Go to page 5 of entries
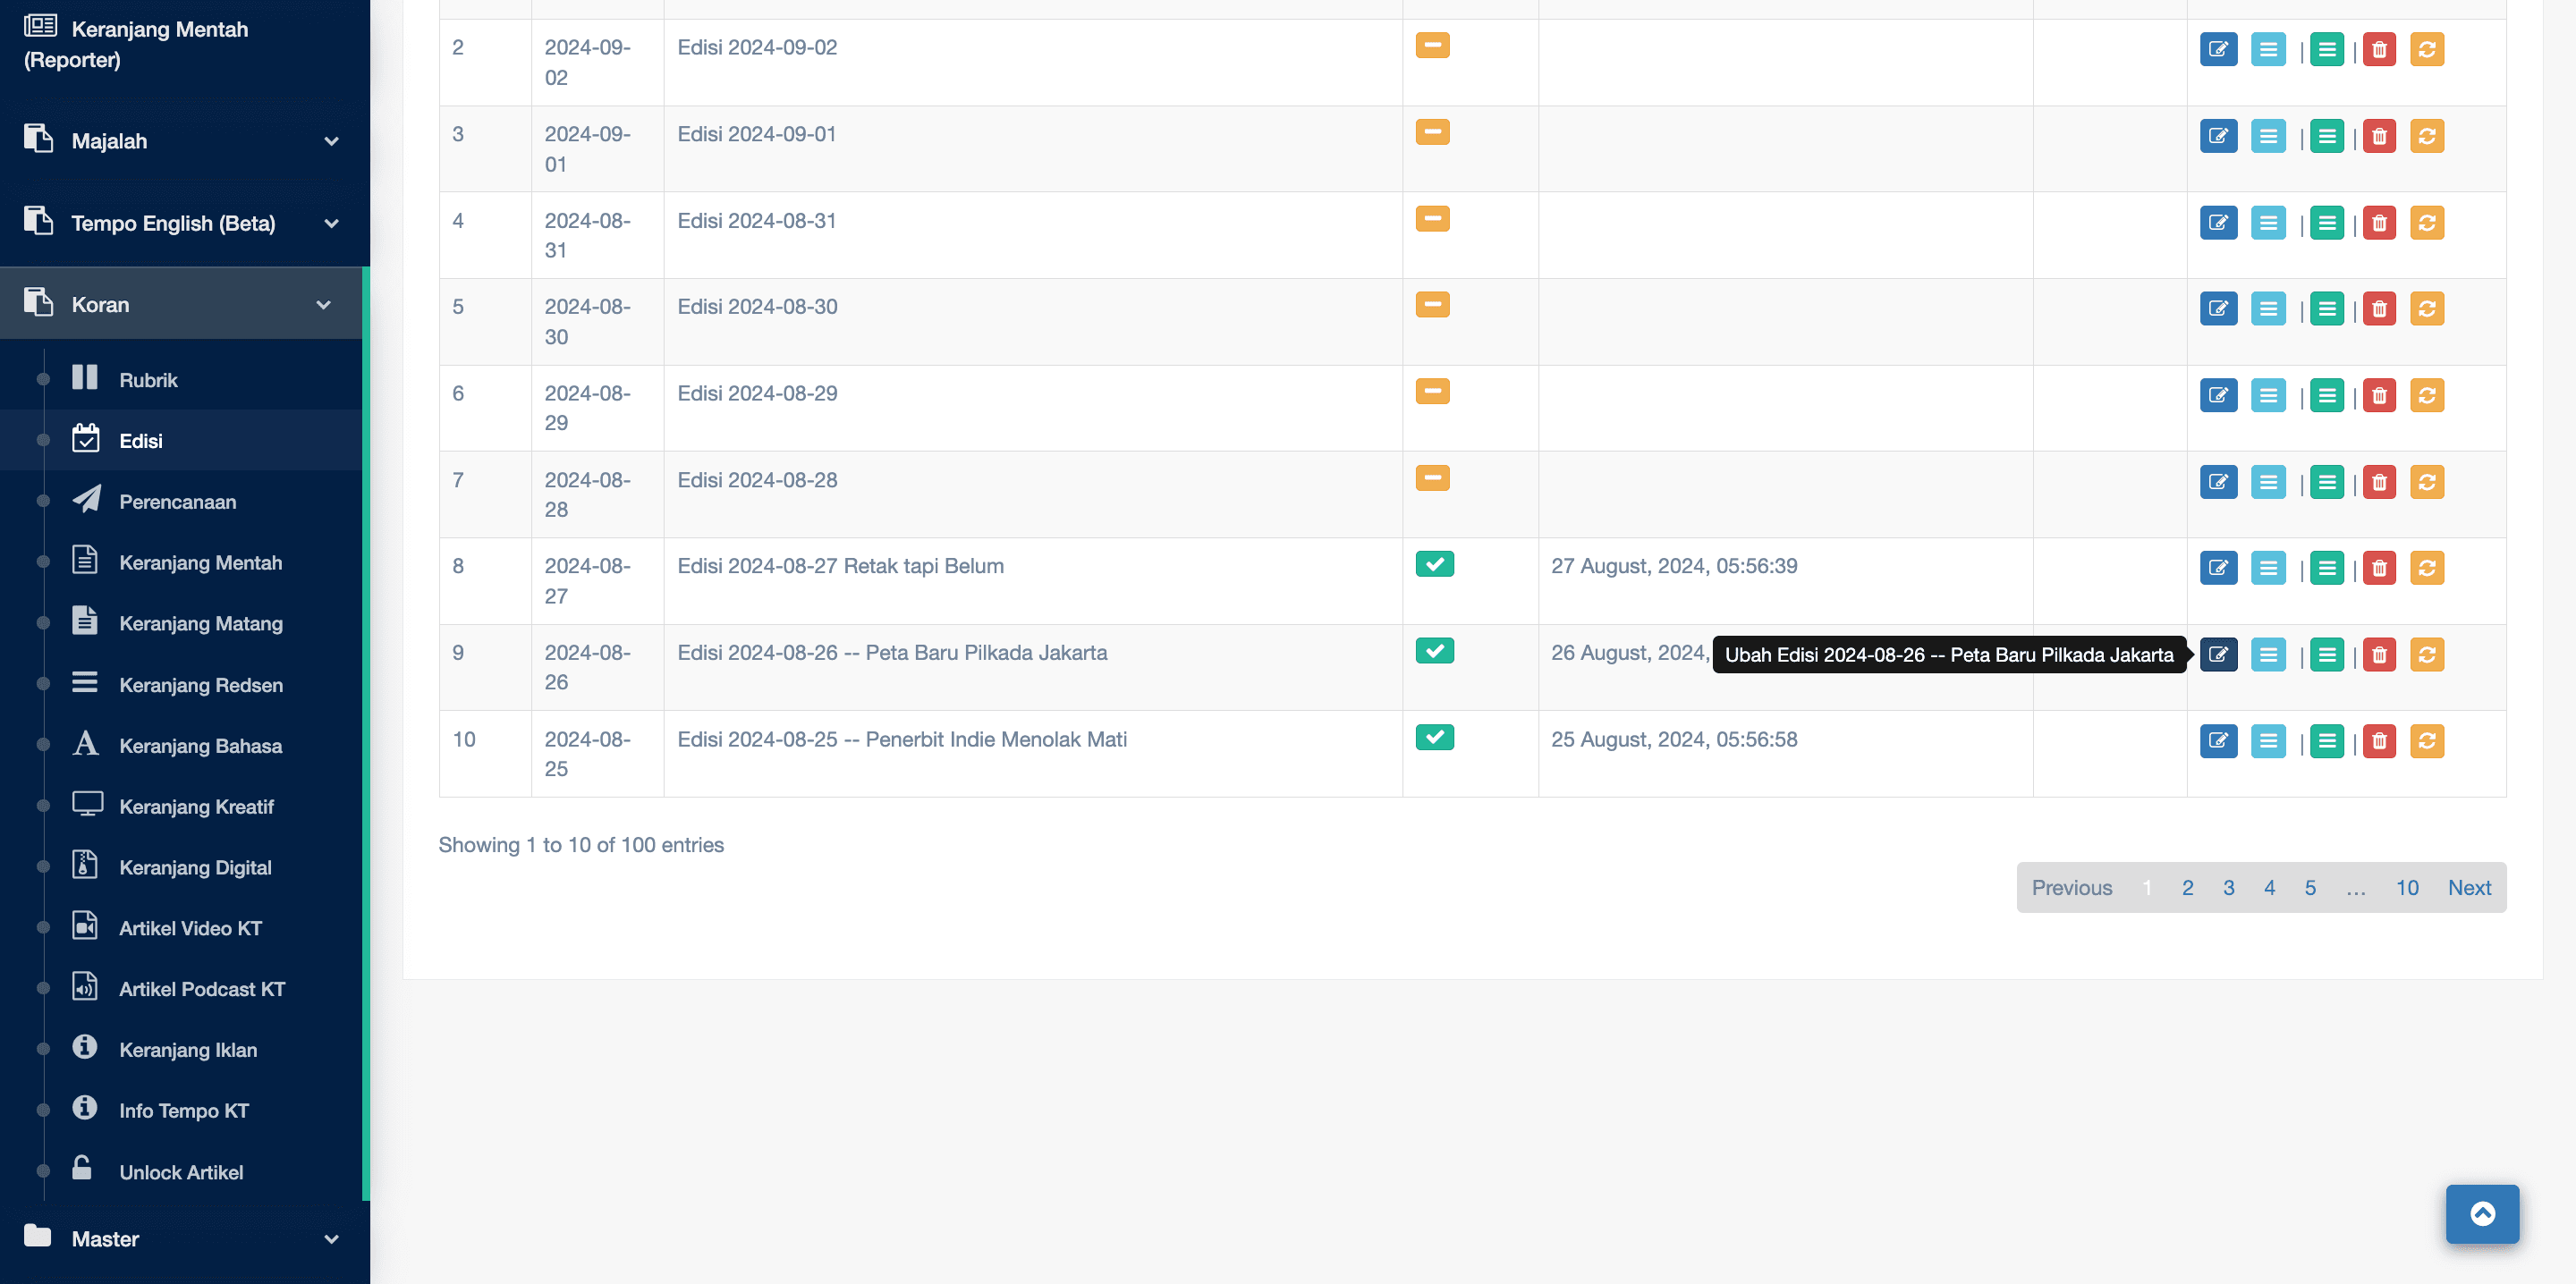Viewport: 2576px width, 1284px height. tap(2310, 888)
